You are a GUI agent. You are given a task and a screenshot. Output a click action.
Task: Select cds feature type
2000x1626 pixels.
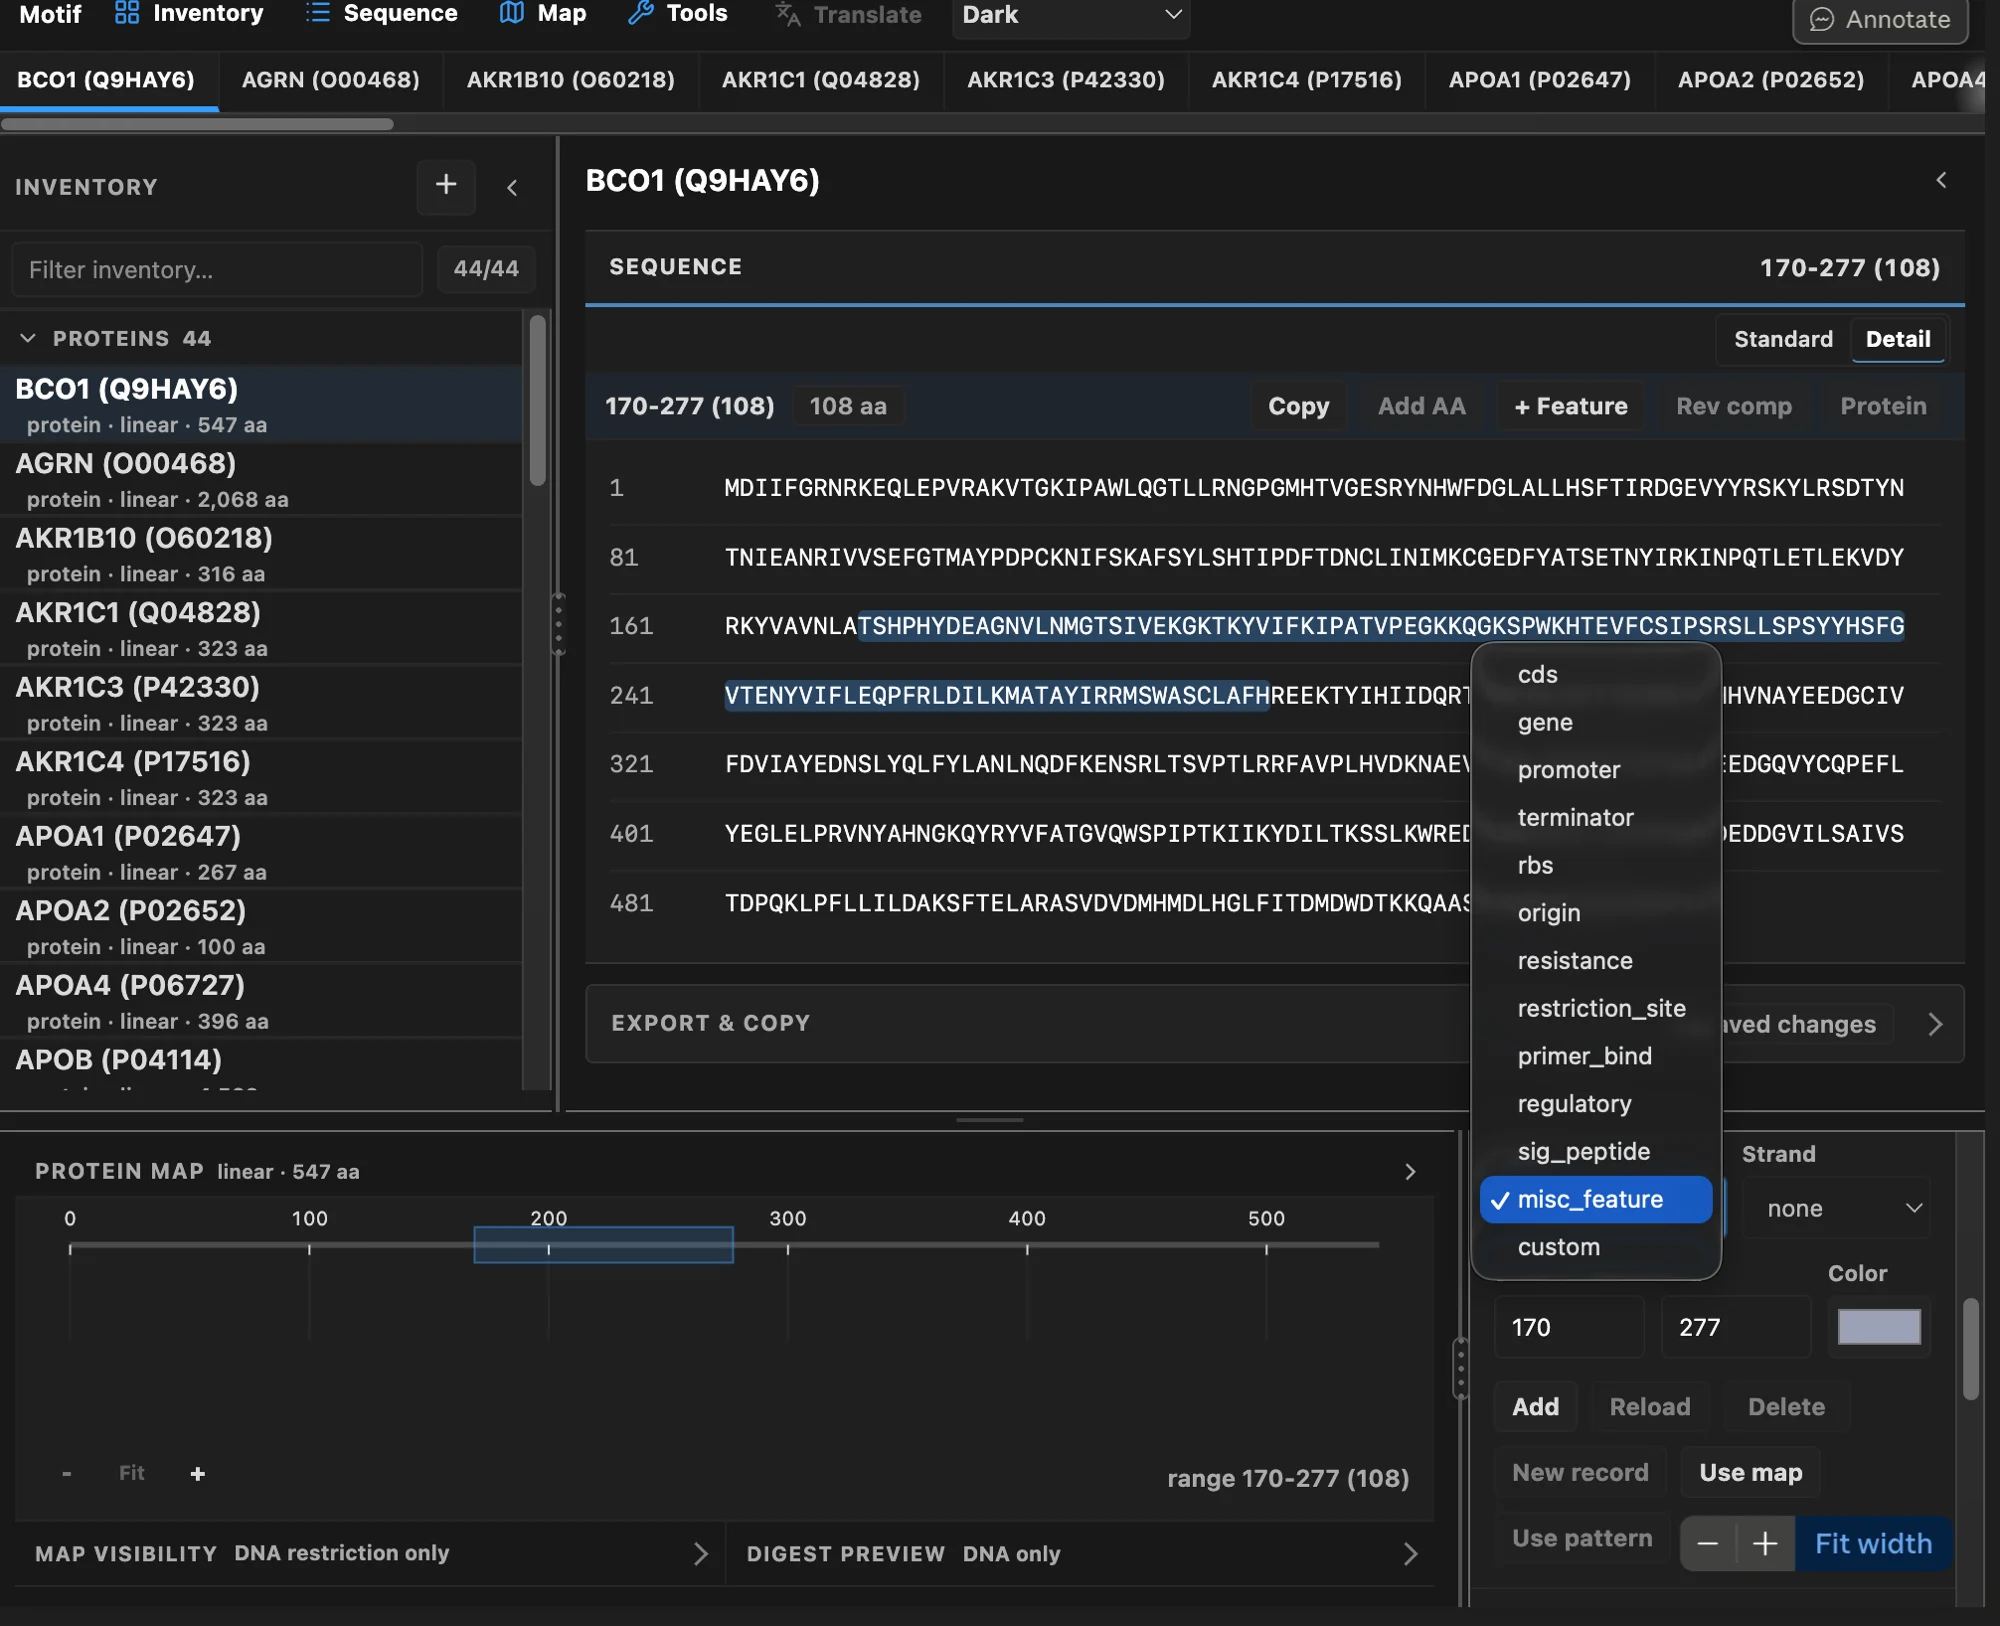[x=1595, y=674]
